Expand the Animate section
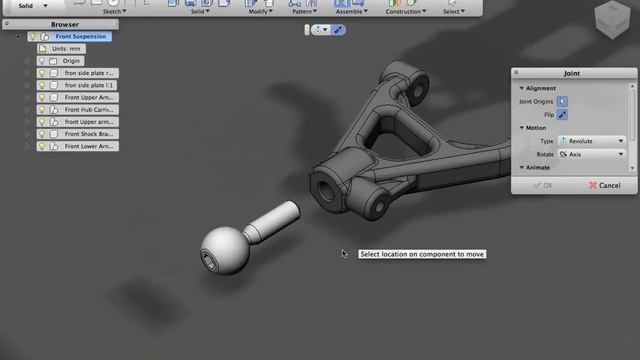640x360 pixels. click(x=522, y=167)
